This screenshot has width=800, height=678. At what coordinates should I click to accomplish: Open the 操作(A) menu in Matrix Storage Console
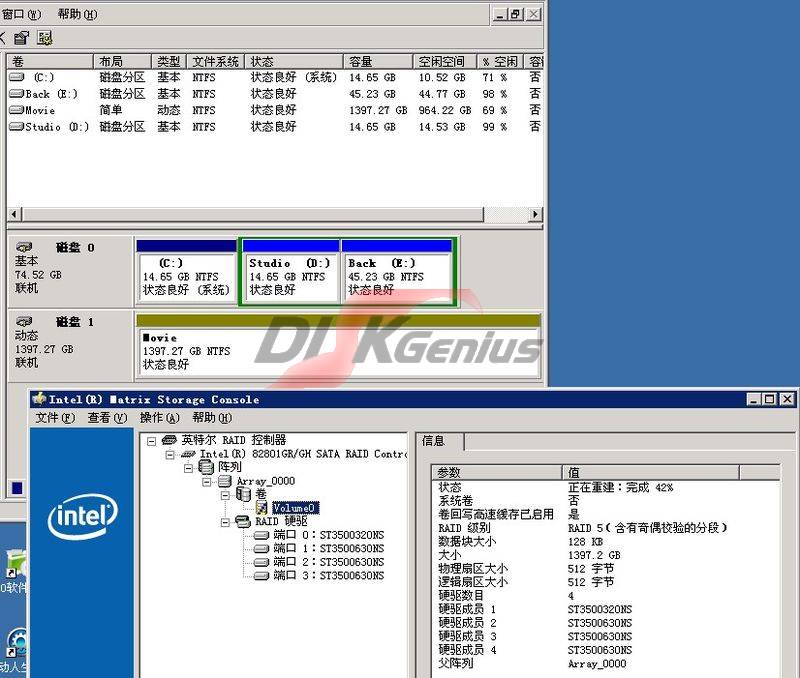(x=160, y=418)
